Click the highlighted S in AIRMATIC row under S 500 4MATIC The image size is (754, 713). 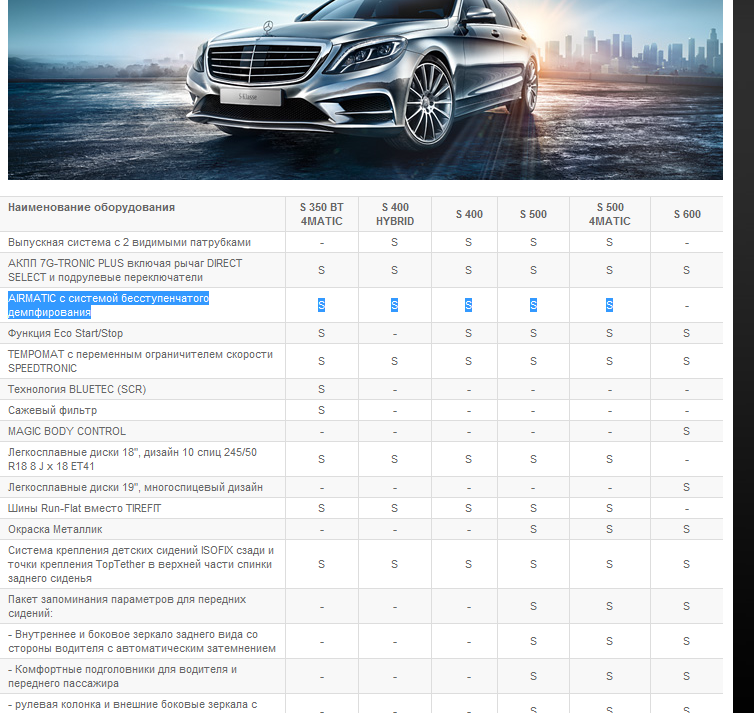click(609, 305)
